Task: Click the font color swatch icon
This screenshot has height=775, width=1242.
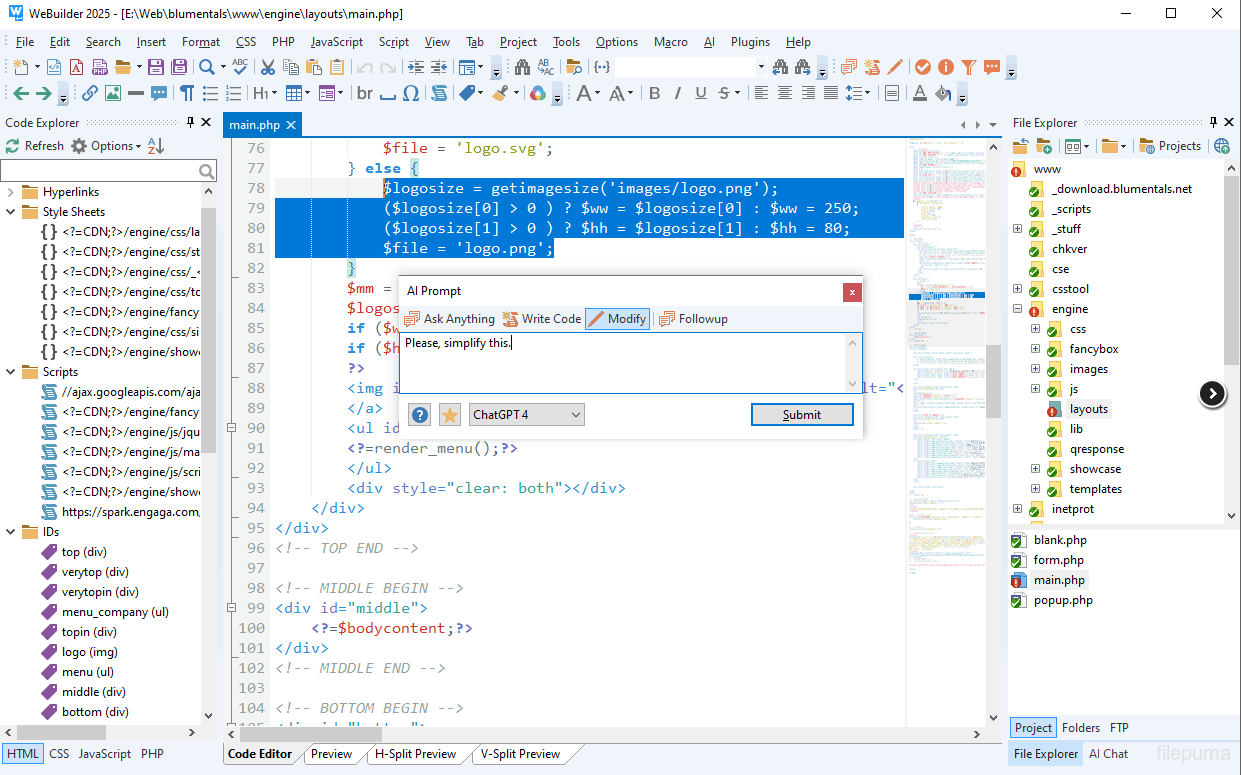Action: [919, 93]
